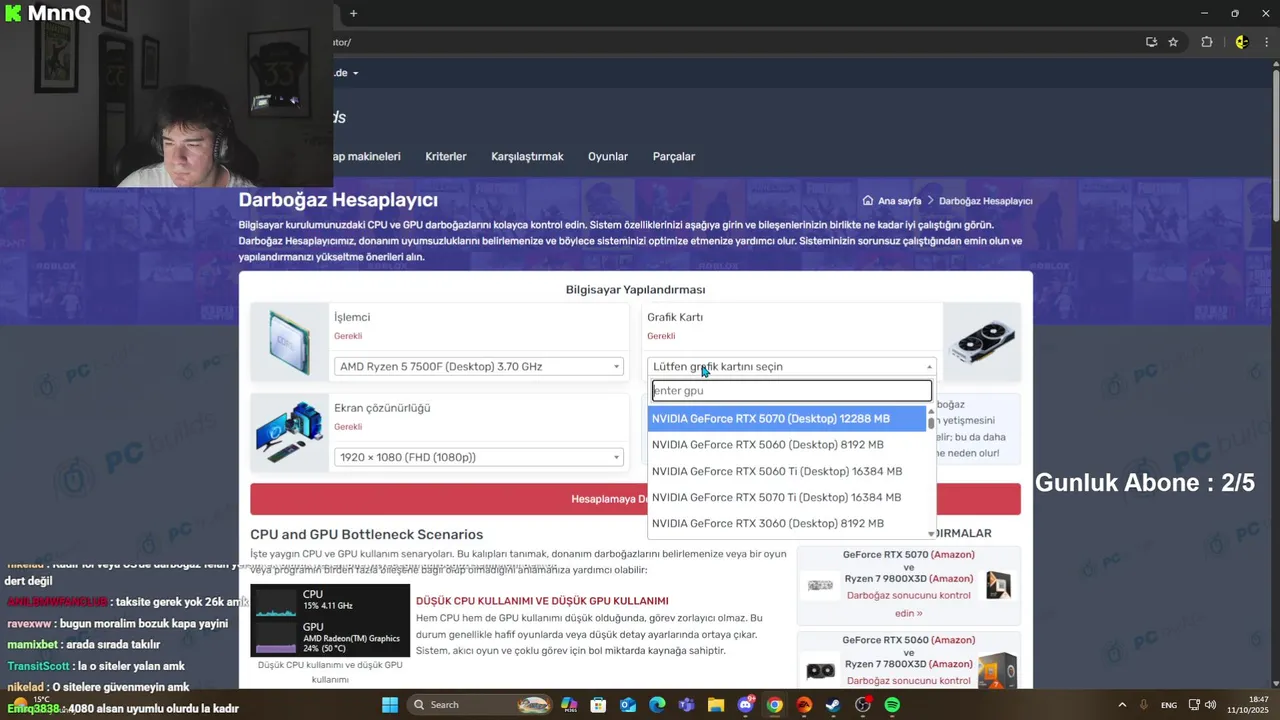Viewport: 1280px width, 720px height.
Task: Open Ryzen 7 7800X3D Amazon link
Action: click(x=951, y=664)
